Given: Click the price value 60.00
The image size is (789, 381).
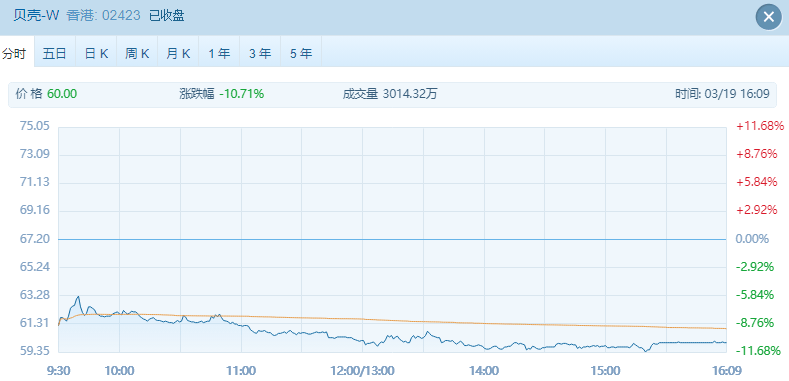Looking at the screenshot, I should click(62, 94).
